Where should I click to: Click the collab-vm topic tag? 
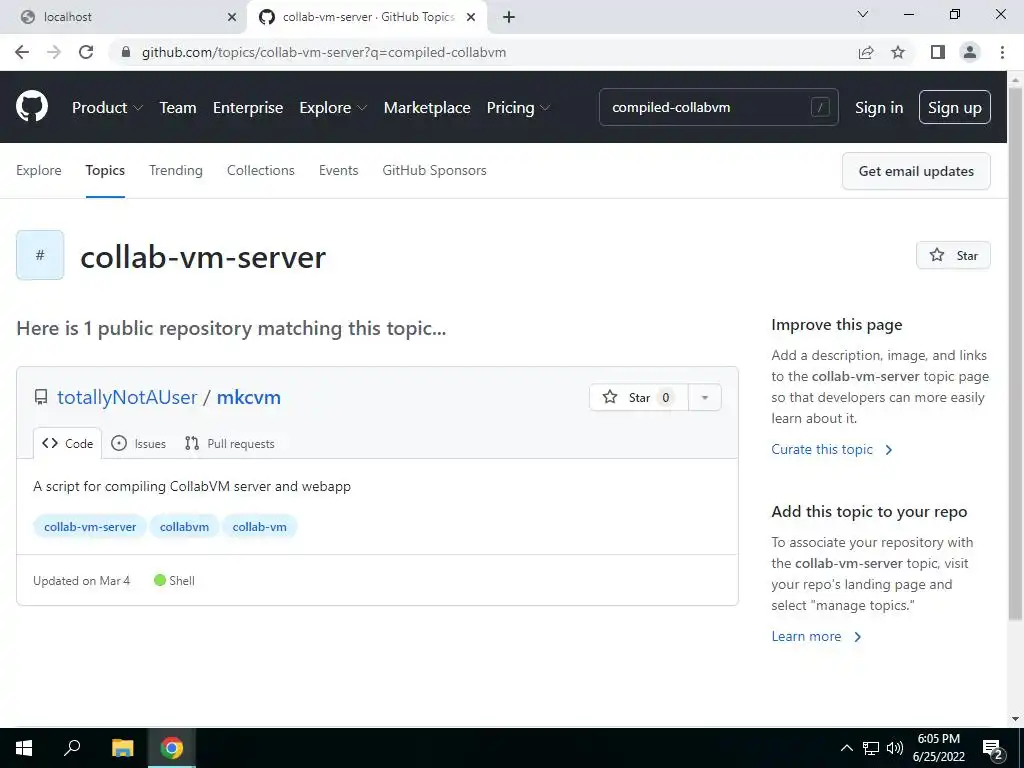tap(259, 526)
